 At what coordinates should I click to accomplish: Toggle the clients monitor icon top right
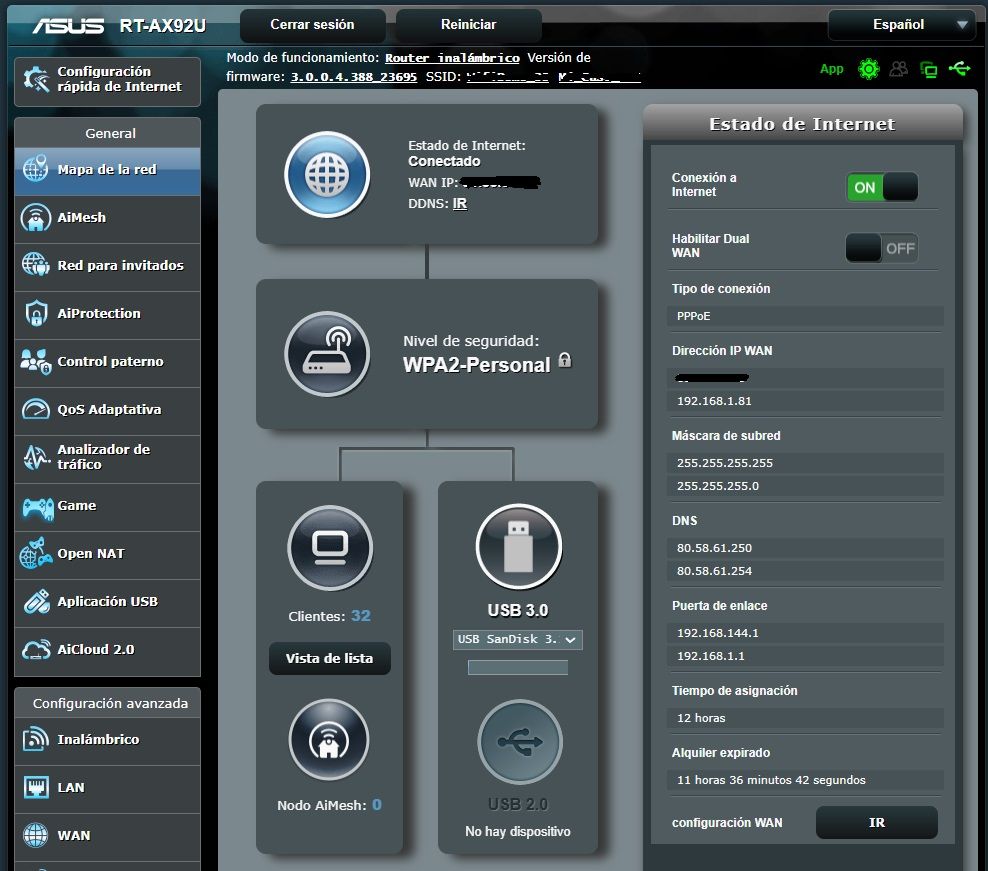(929, 69)
